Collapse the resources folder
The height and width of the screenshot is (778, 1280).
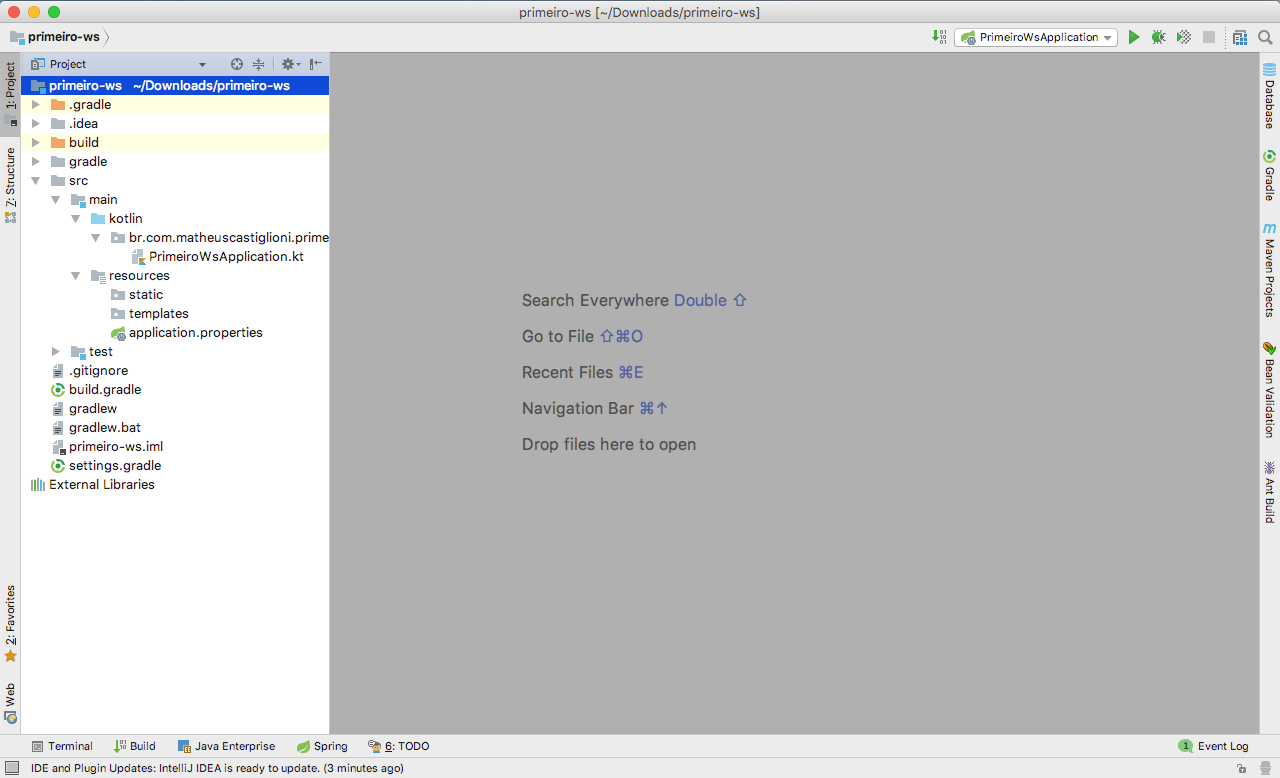click(x=76, y=276)
